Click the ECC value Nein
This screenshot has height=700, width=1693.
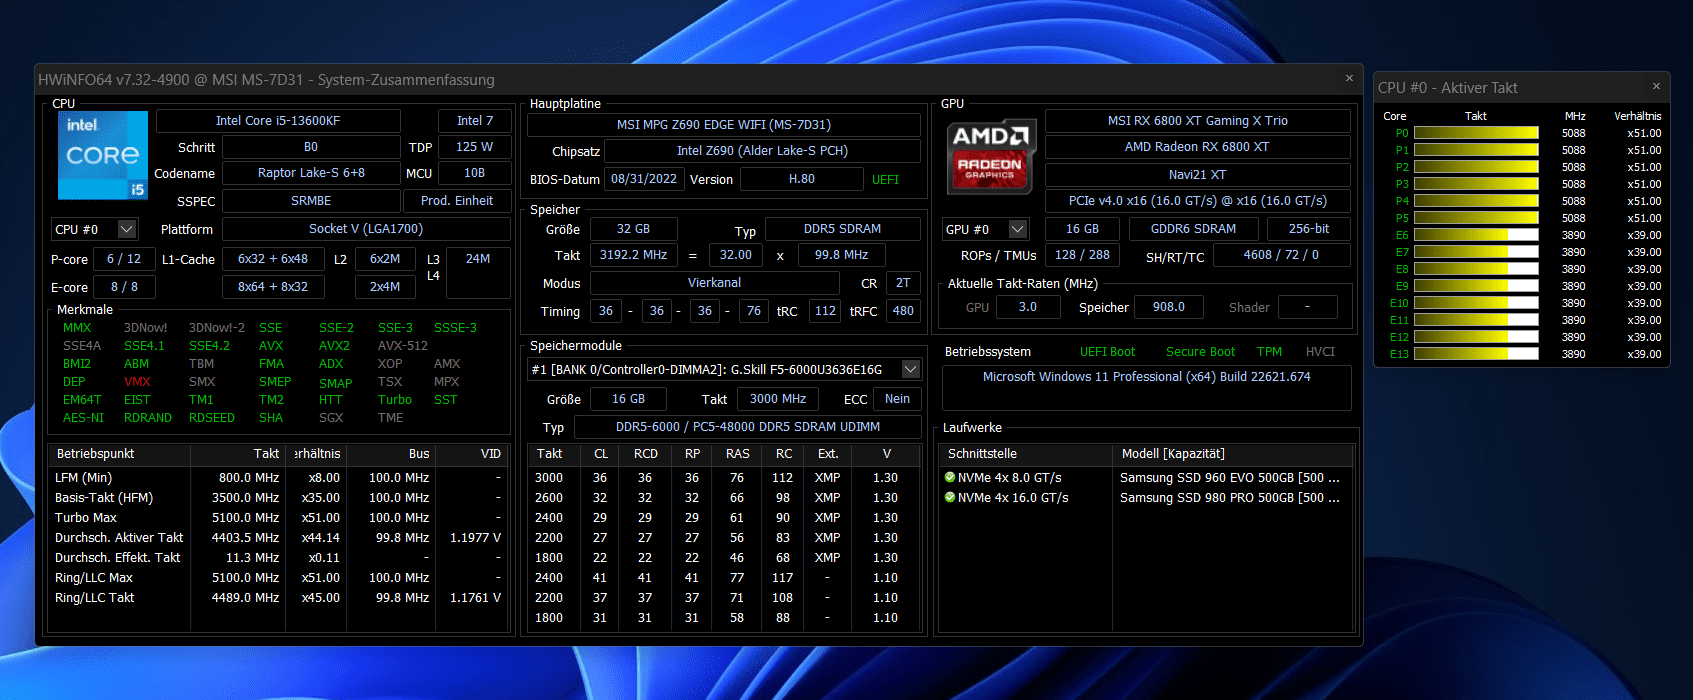[x=897, y=399]
